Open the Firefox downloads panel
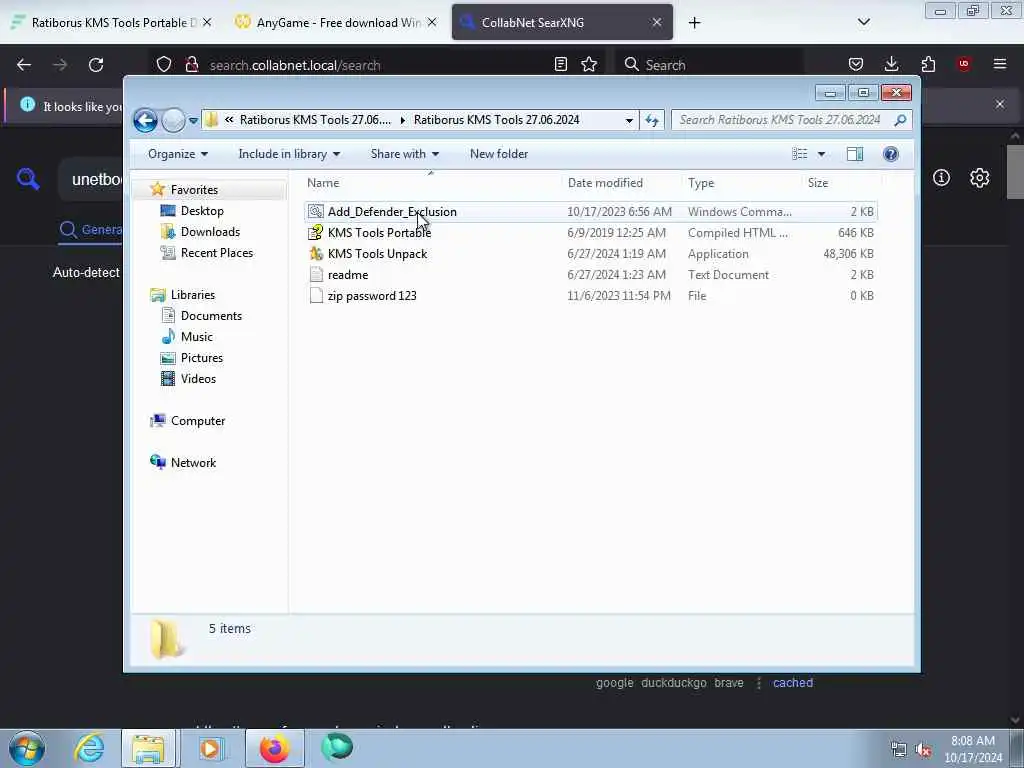Viewport: 1024px width, 768px height. click(891, 65)
